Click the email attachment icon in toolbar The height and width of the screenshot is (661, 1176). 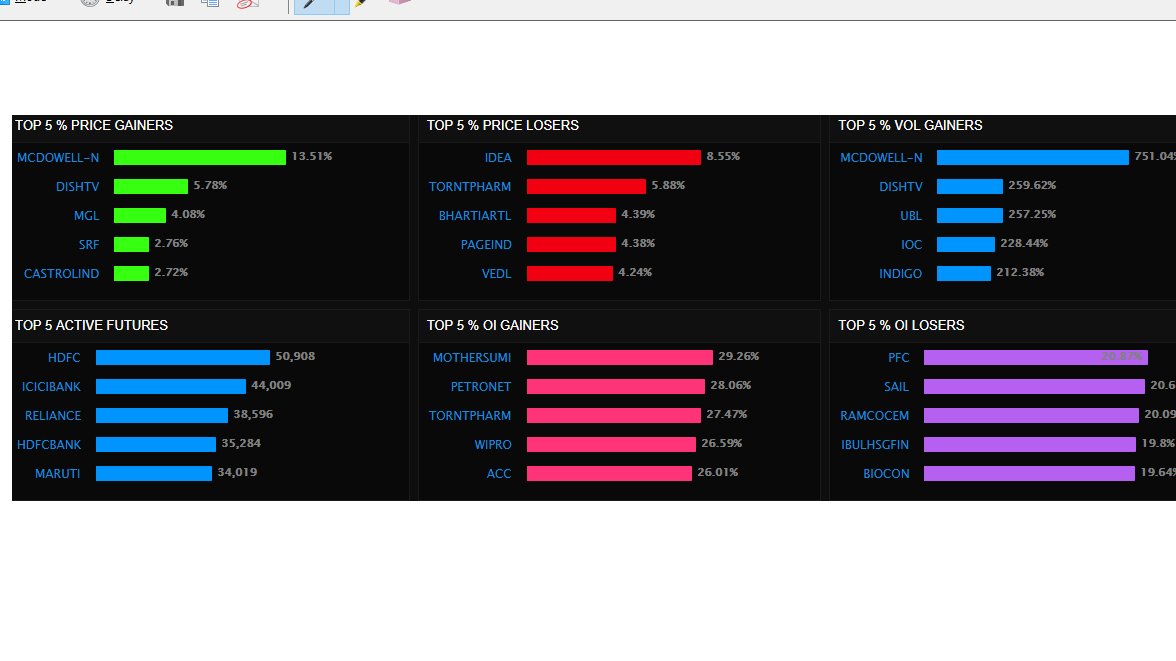pyautogui.click(x=248, y=4)
